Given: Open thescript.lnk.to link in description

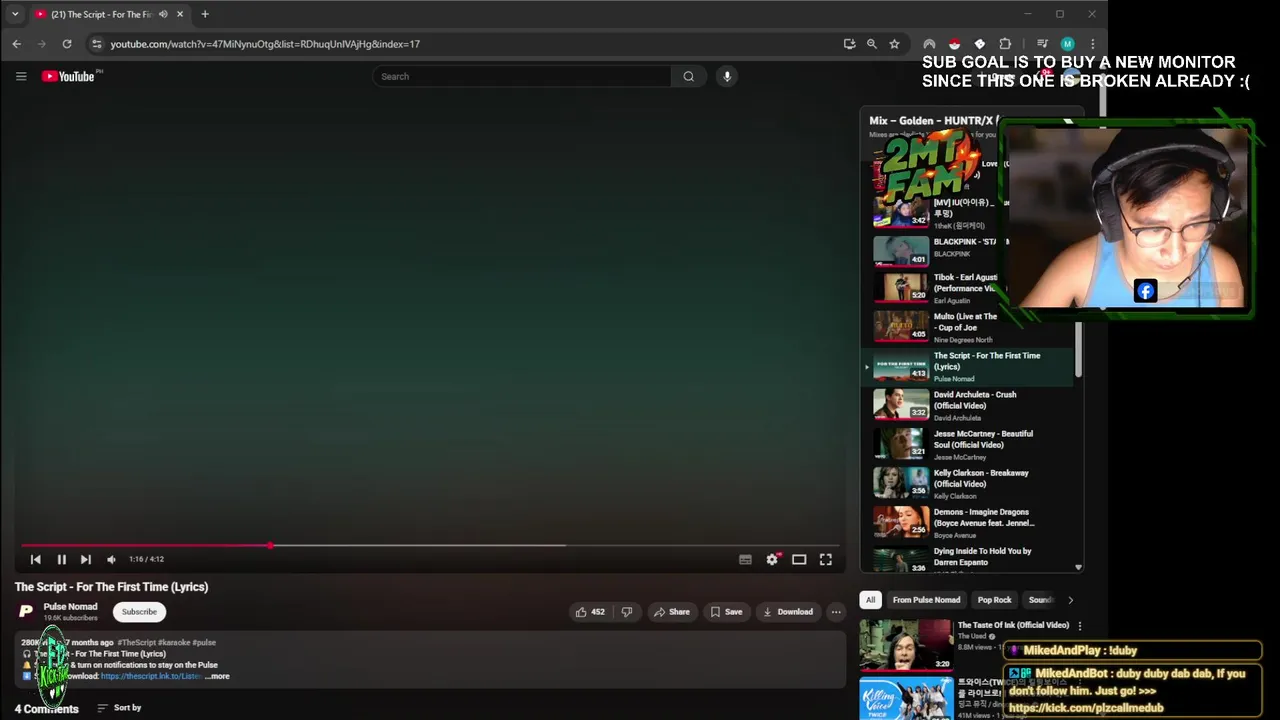Looking at the screenshot, I should click(x=151, y=676).
